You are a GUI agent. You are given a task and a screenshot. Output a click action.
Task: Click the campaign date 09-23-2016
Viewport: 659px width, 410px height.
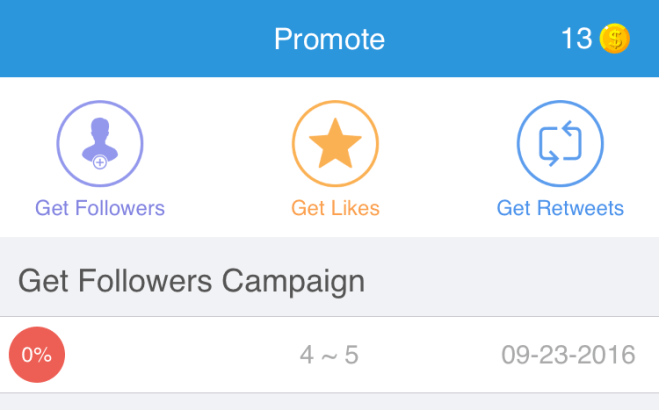point(569,355)
